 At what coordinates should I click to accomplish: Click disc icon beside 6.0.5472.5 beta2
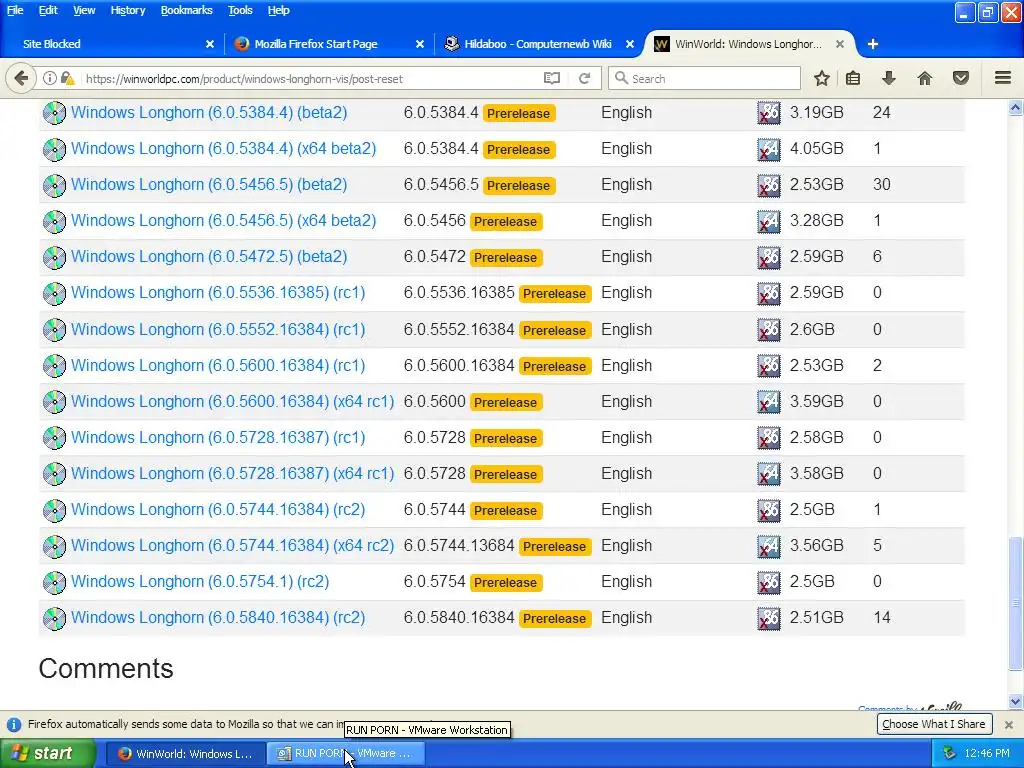(x=54, y=257)
